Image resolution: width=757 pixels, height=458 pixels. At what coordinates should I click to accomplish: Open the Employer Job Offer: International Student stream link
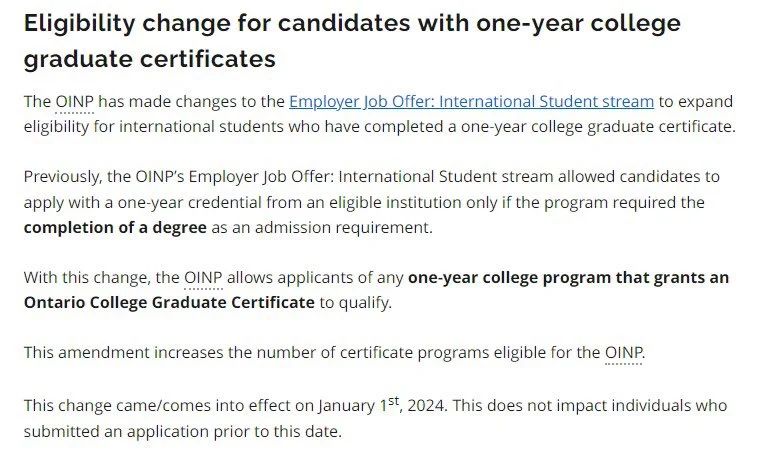pos(471,102)
